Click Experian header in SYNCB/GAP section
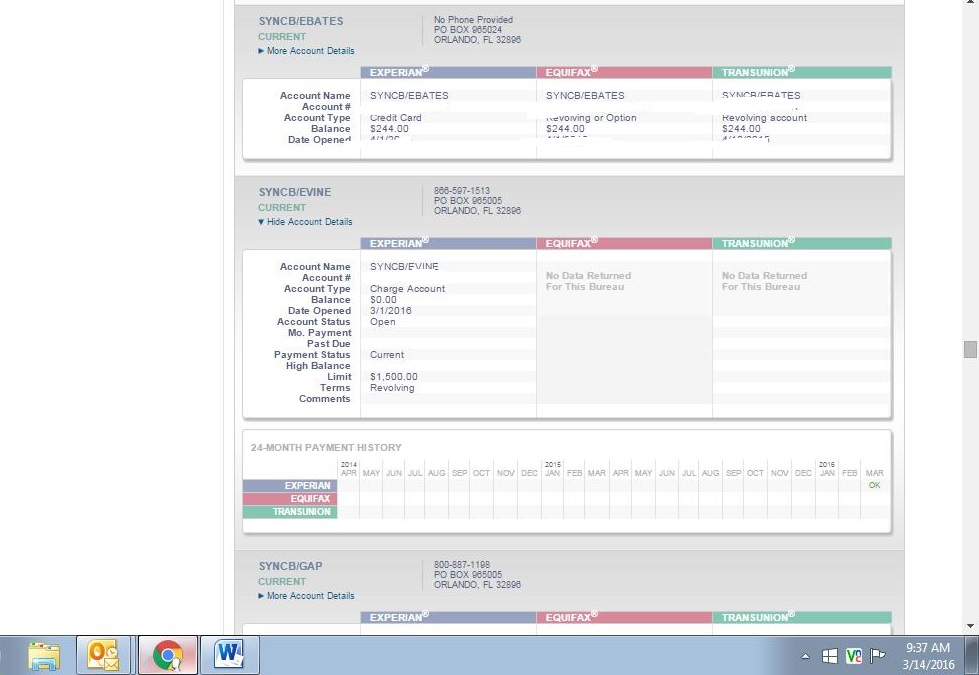 pos(448,618)
